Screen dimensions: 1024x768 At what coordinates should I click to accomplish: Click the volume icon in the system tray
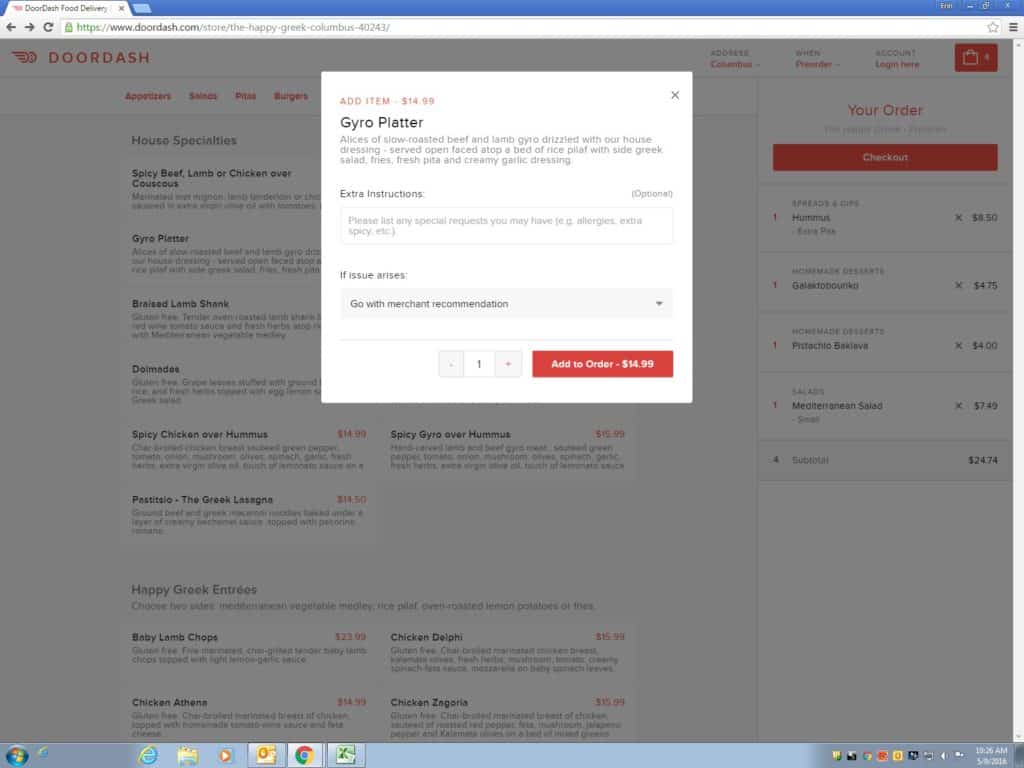click(x=944, y=756)
